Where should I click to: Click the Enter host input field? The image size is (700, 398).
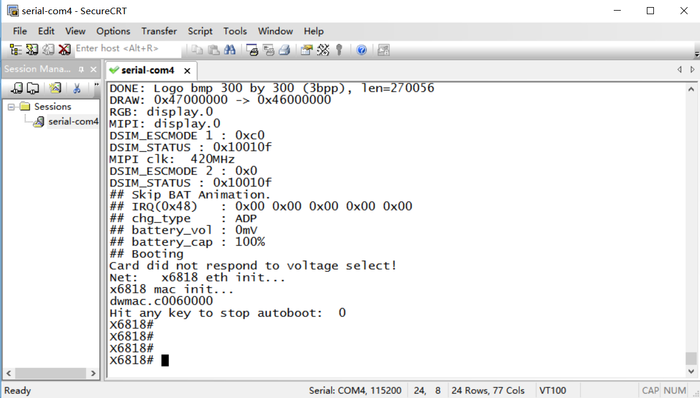coord(127,49)
